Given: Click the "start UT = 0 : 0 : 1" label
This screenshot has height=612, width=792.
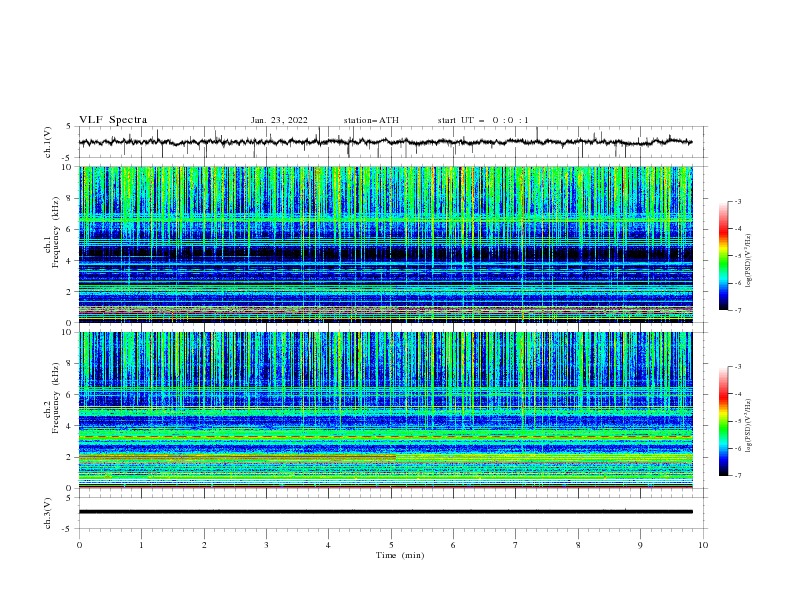Looking at the screenshot, I should click(x=483, y=120).
